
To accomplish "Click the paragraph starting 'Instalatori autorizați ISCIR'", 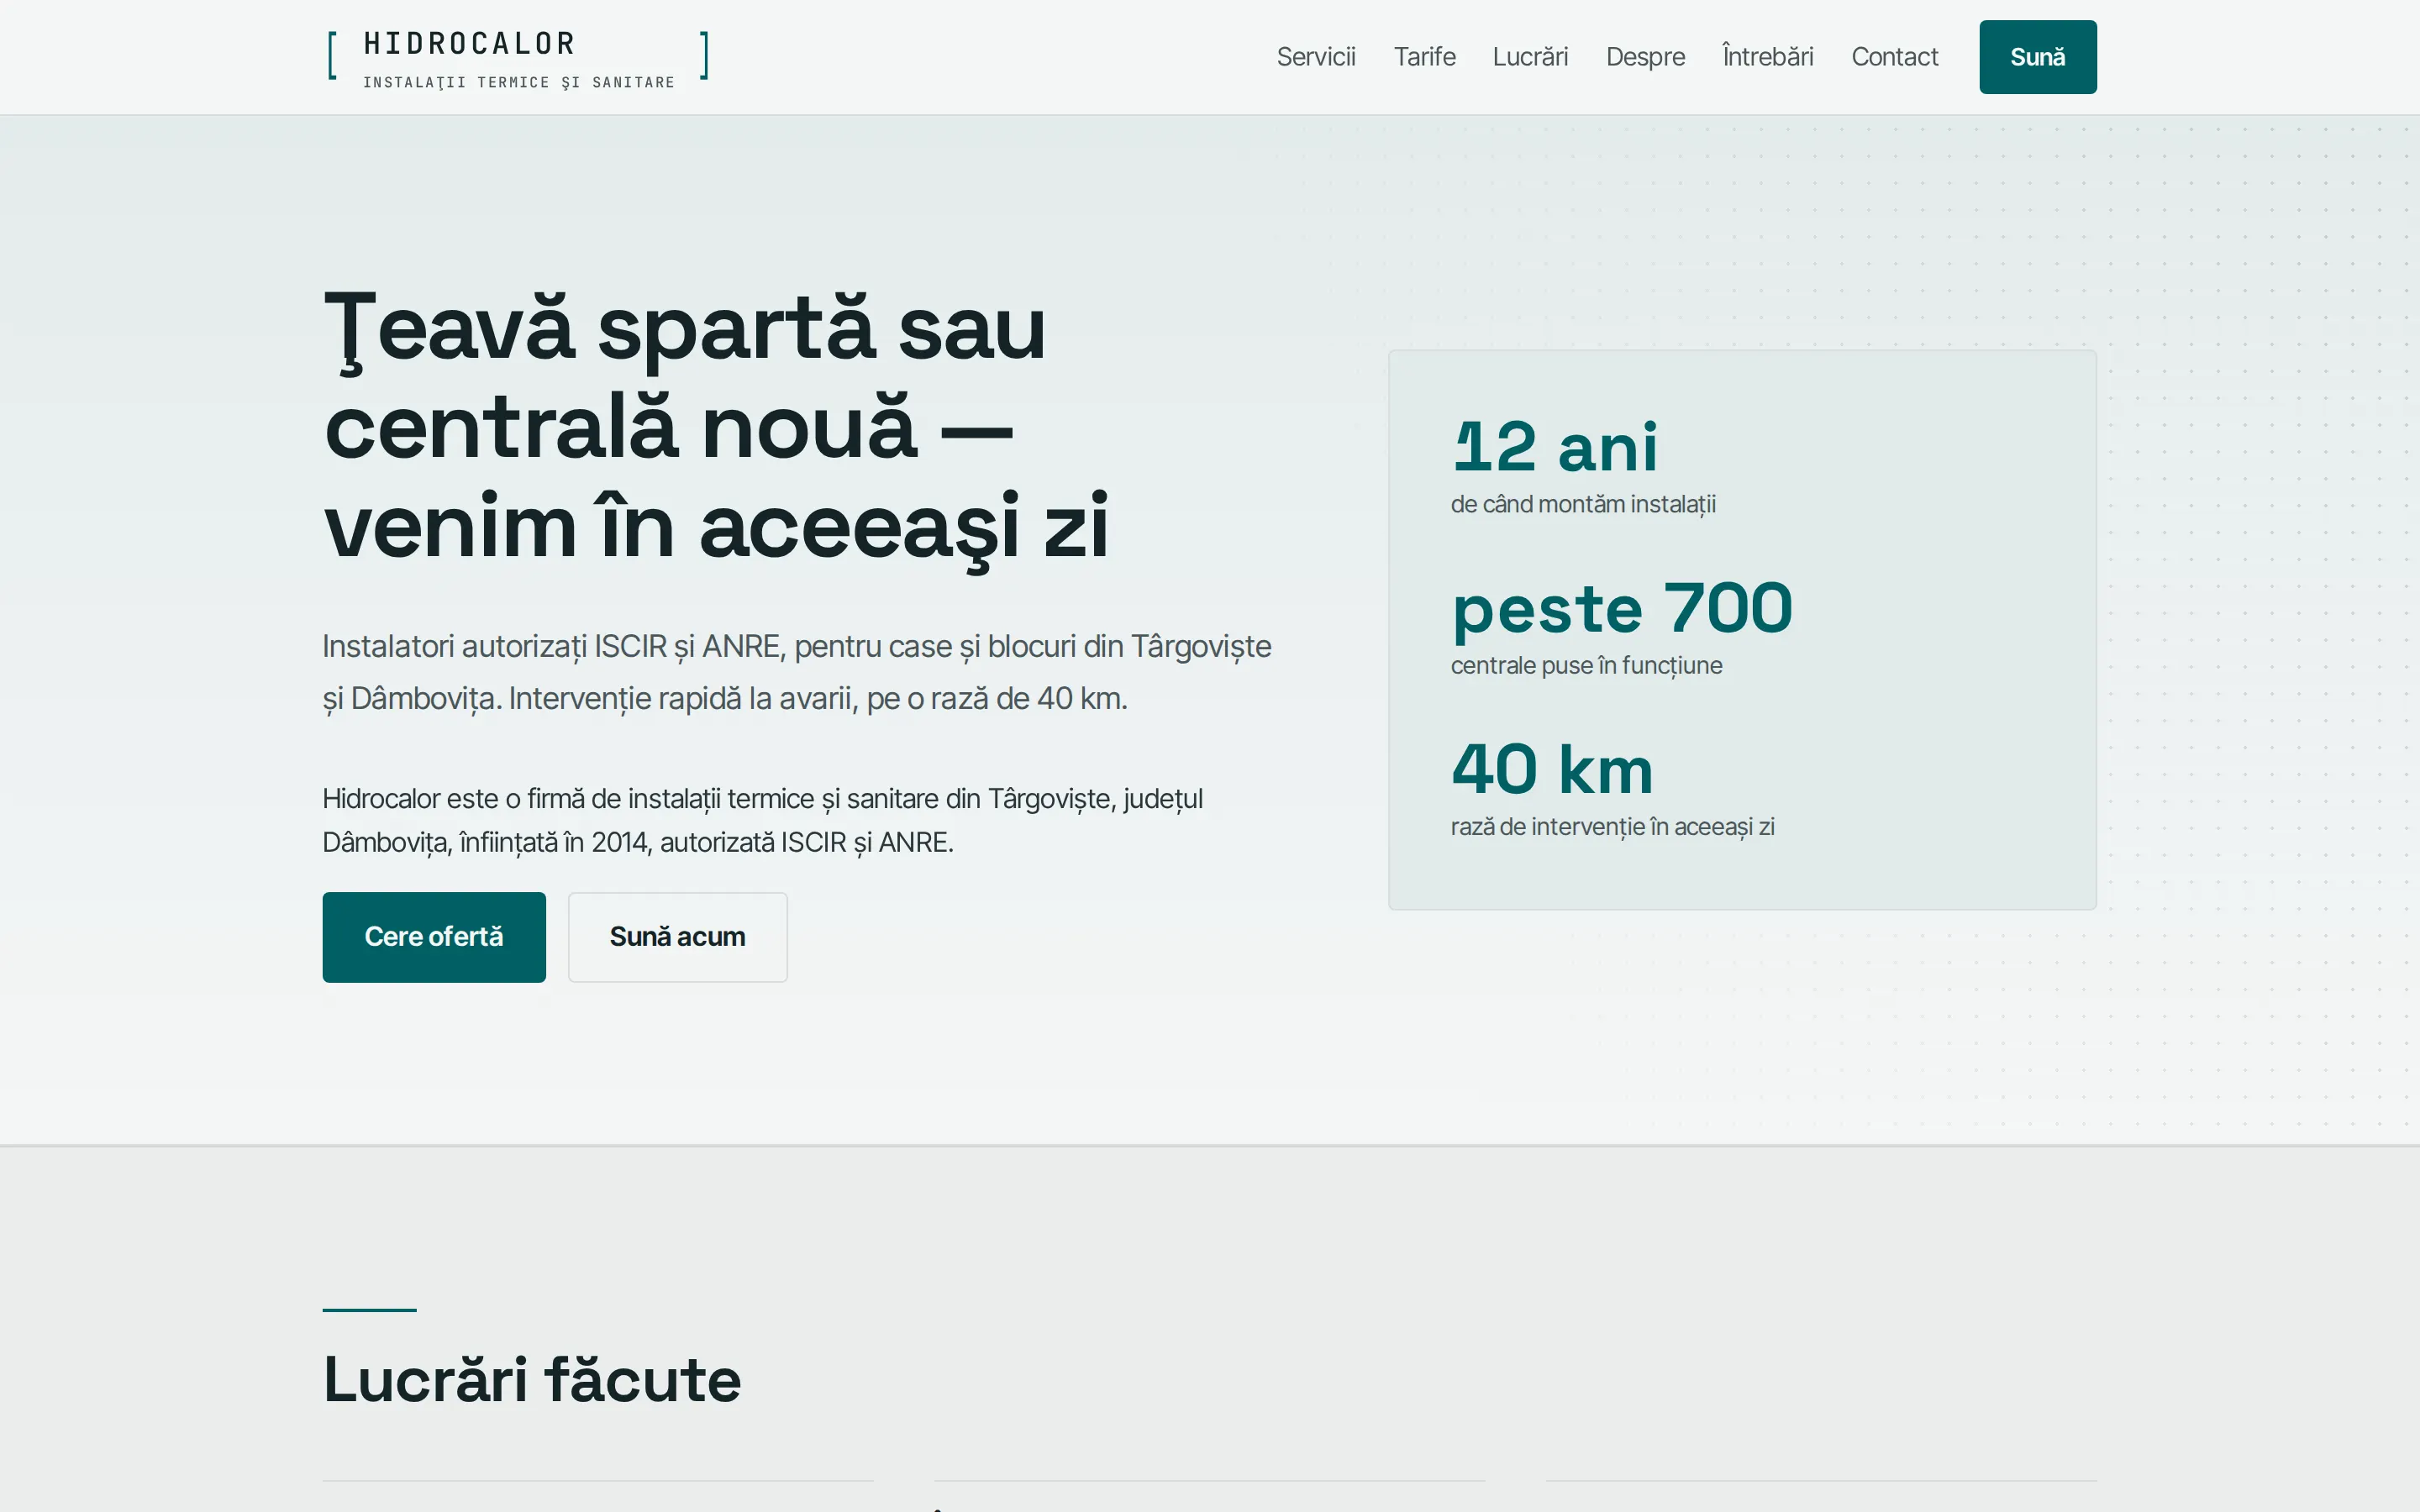I will [x=797, y=672].
